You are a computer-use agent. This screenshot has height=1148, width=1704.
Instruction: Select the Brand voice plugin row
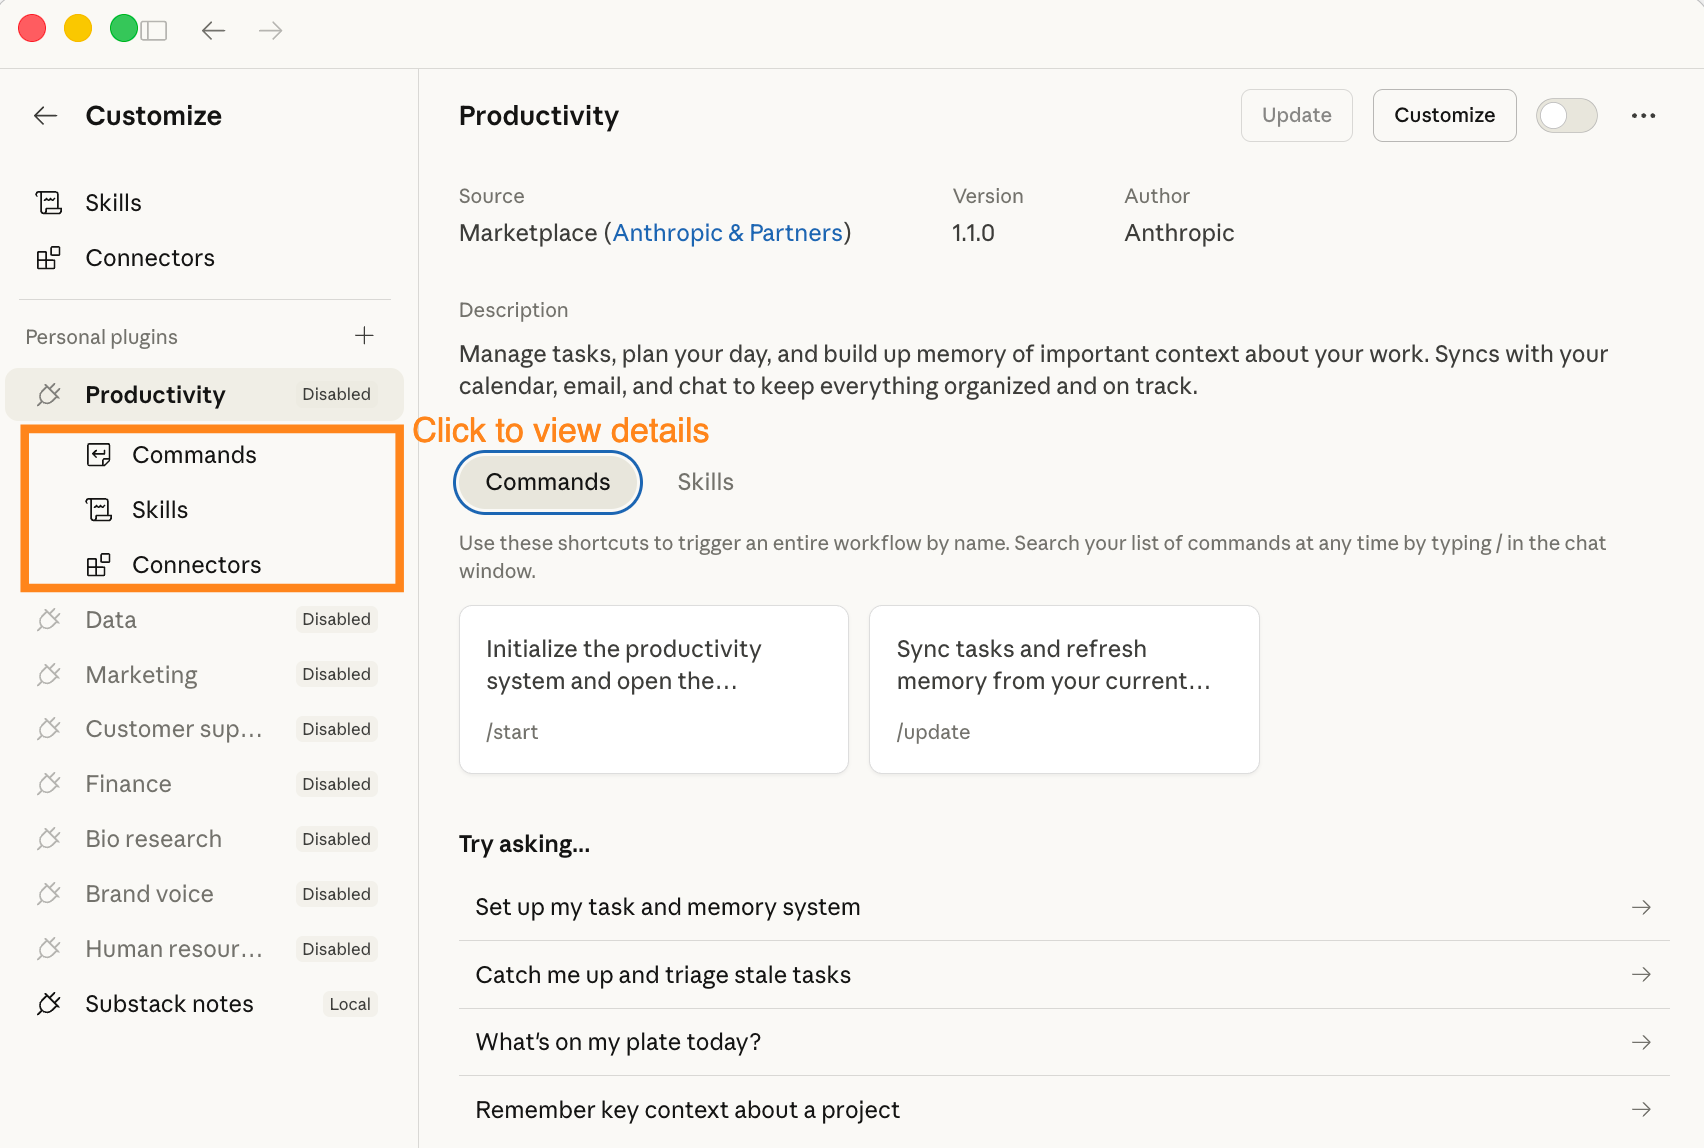point(205,895)
